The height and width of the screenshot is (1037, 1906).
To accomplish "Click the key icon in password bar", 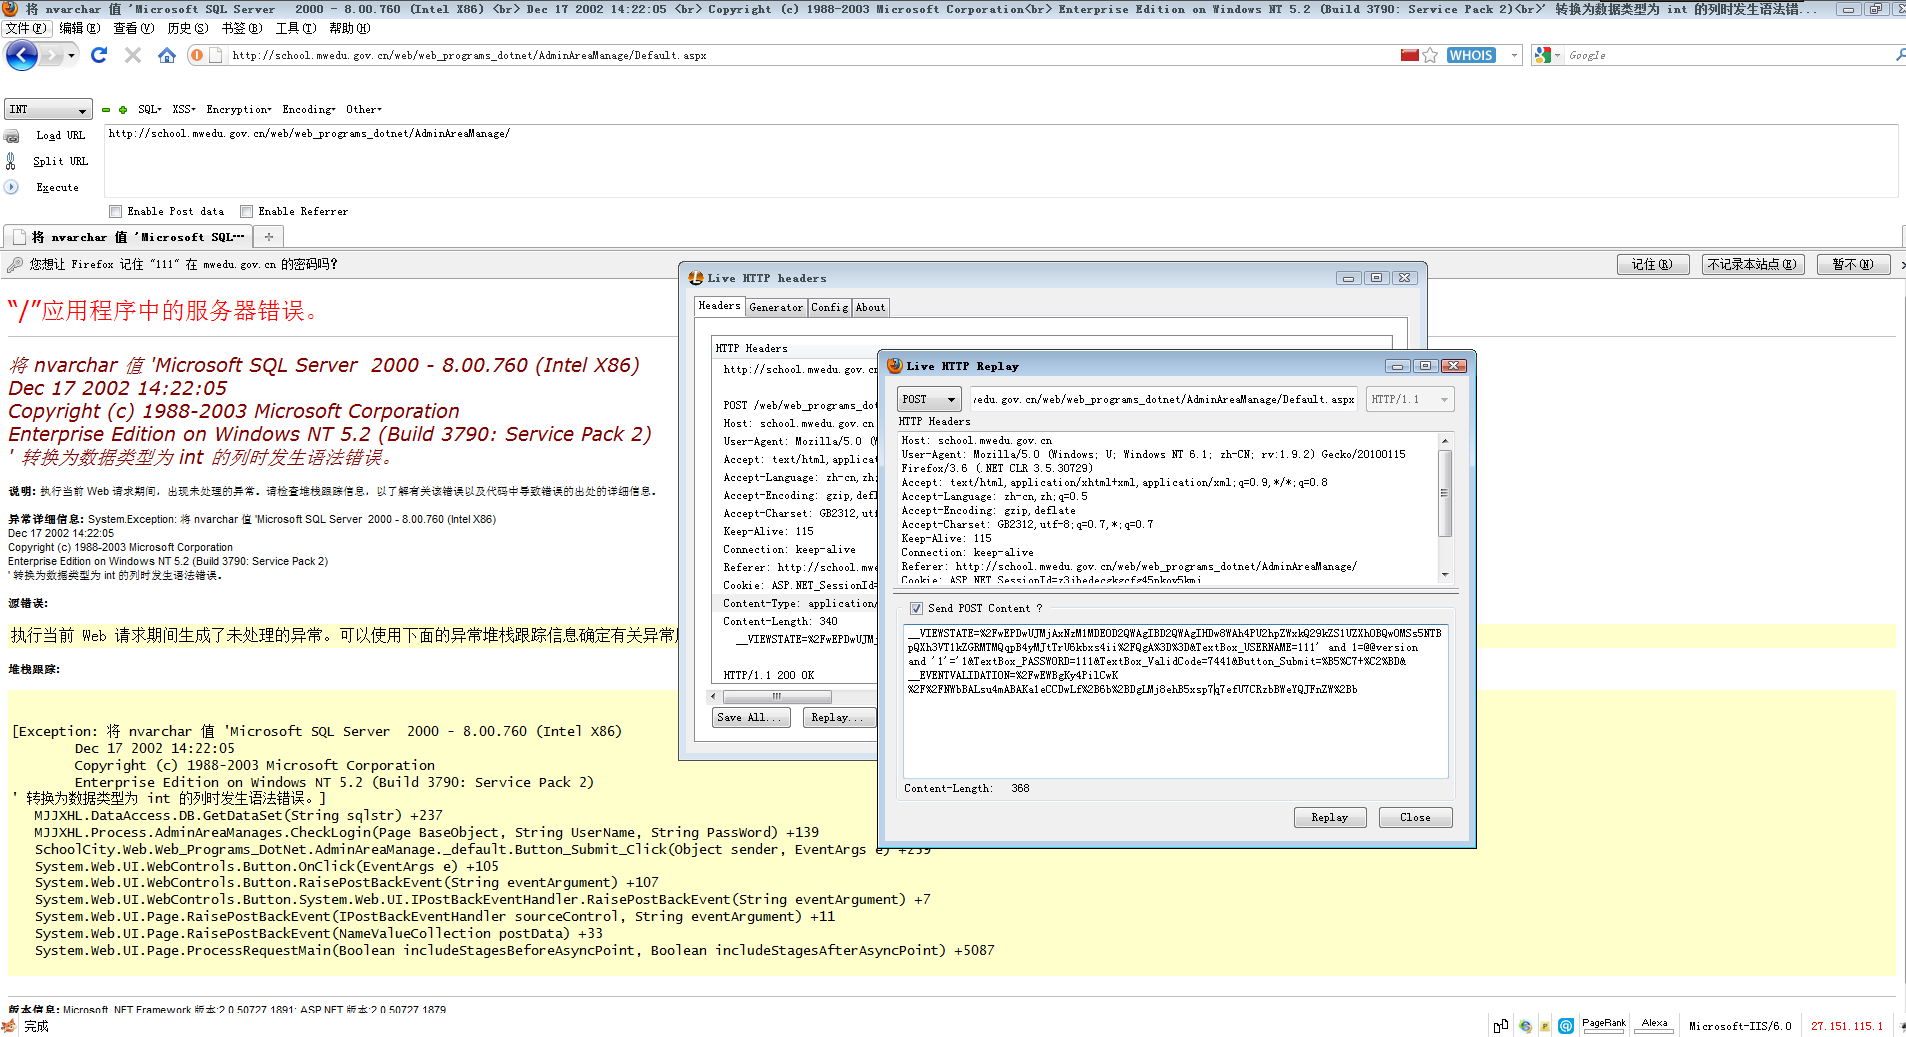I will pyautogui.click(x=15, y=265).
